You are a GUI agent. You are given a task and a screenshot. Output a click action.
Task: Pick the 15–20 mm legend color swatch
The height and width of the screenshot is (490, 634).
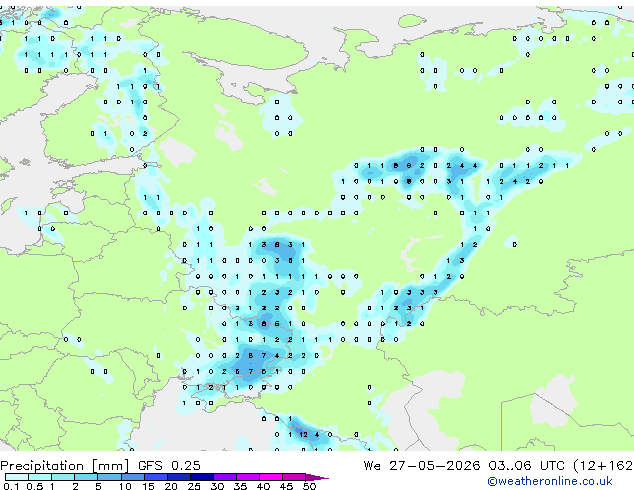click(155, 477)
